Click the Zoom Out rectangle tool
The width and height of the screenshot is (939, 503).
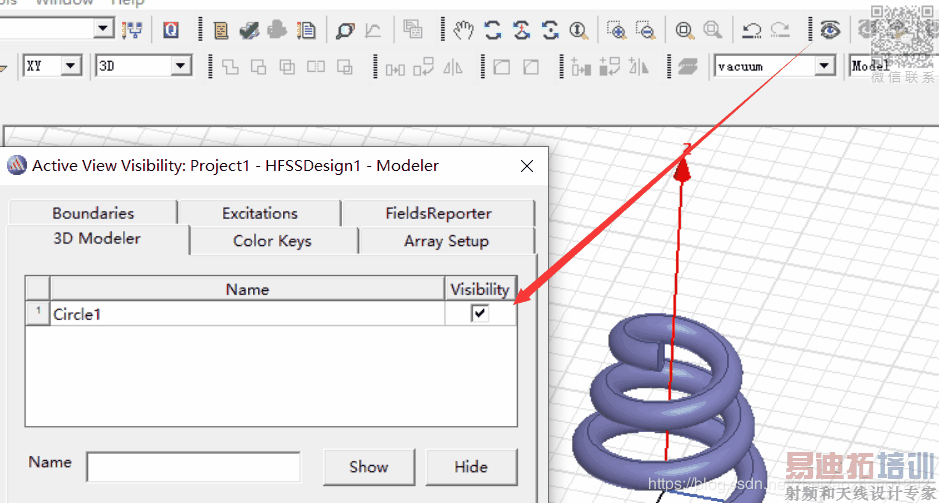coord(646,30)
